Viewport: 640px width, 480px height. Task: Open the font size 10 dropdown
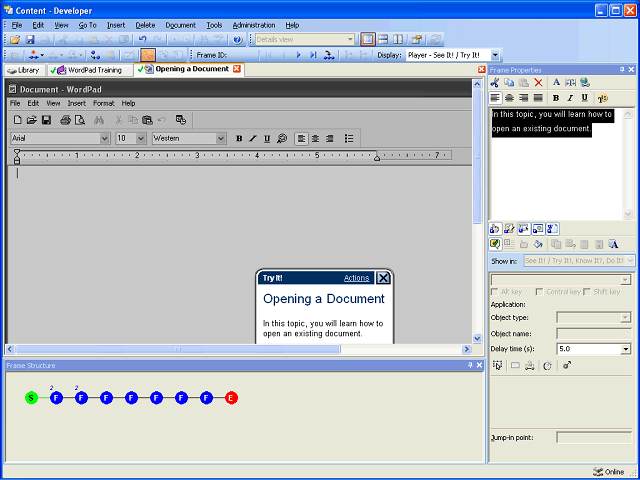141,138
